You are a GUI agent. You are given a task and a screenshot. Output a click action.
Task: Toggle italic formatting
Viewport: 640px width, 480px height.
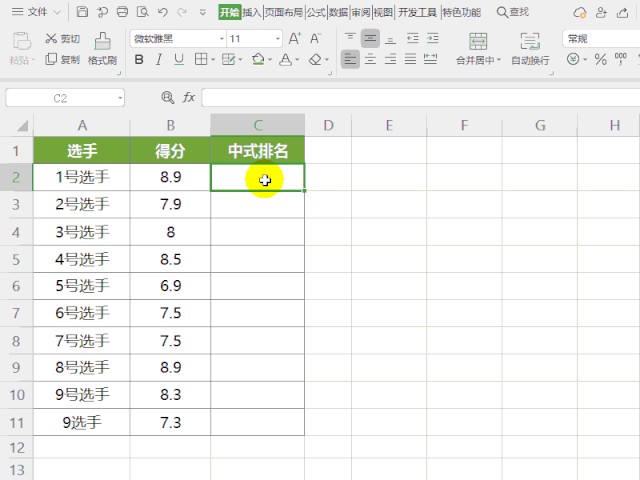pyautogui.click(x=159, y=60)
